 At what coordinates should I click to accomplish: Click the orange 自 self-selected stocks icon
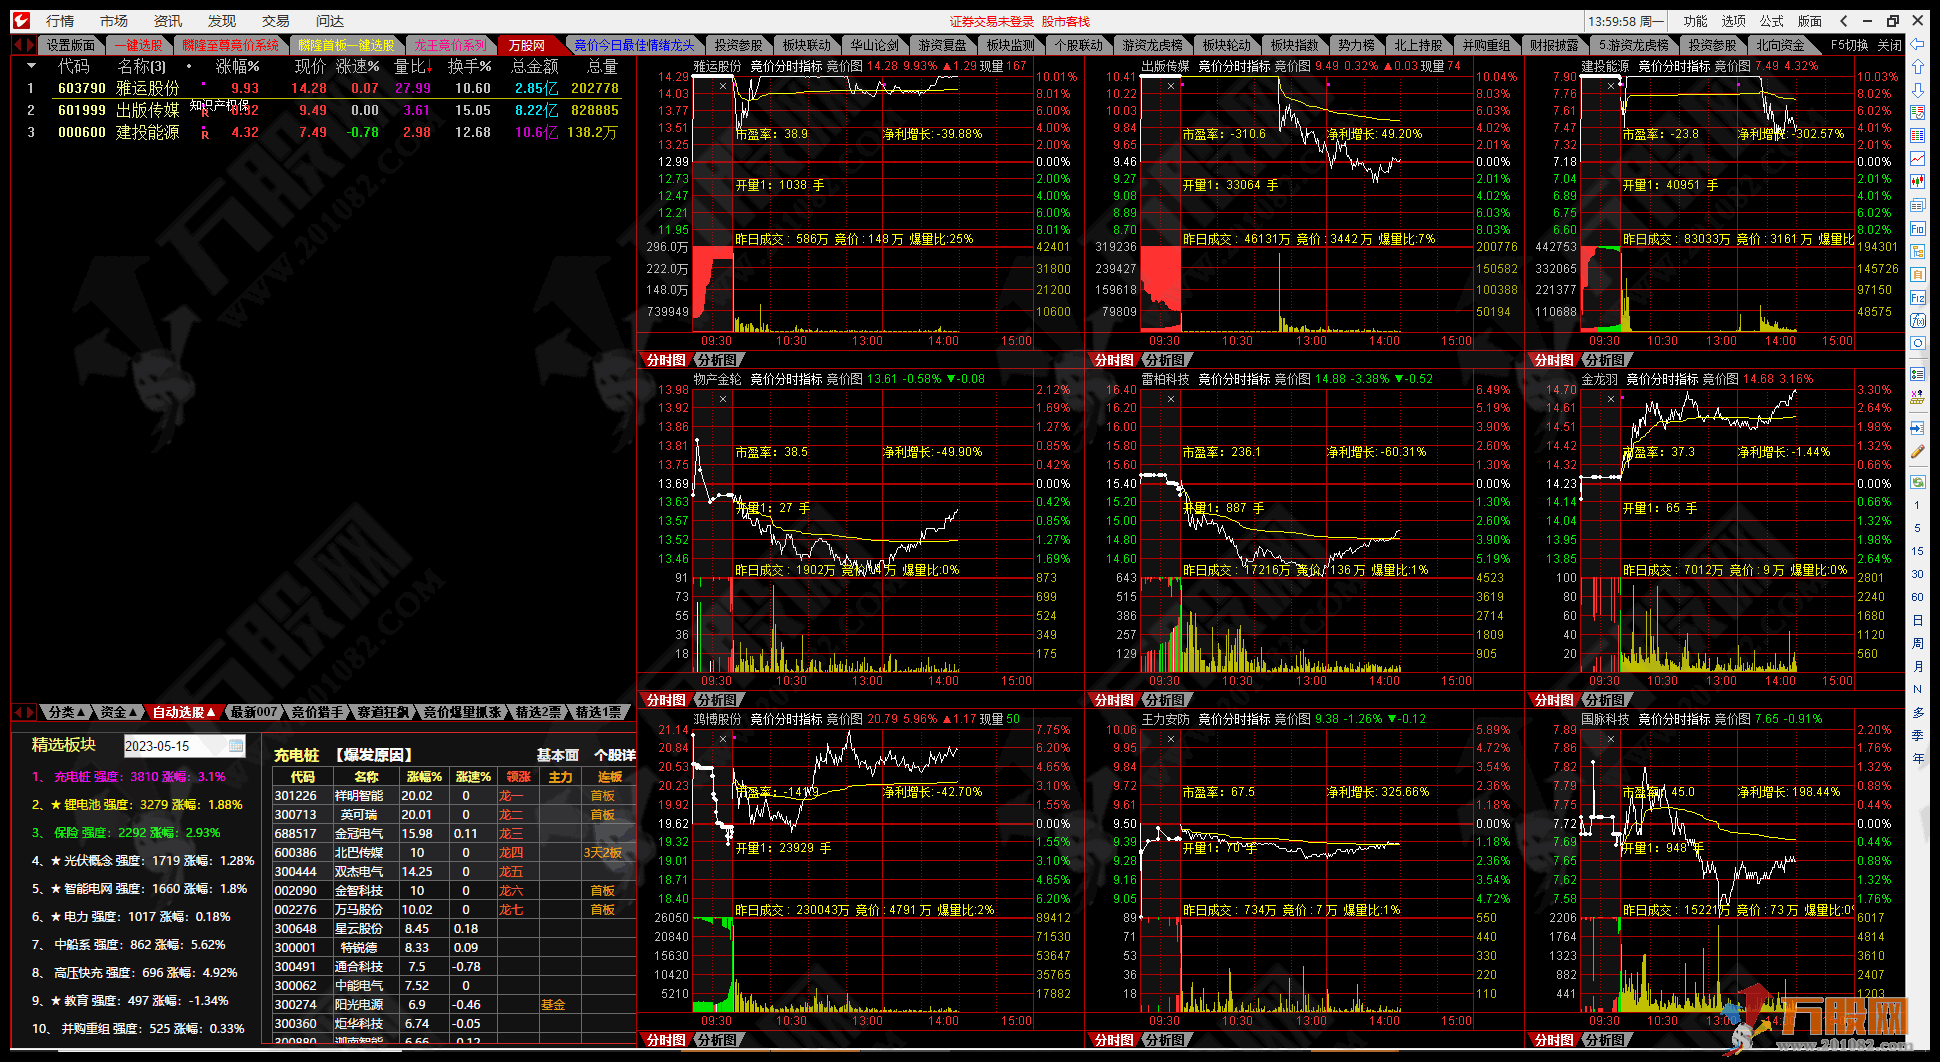[x=1917, y=274]
